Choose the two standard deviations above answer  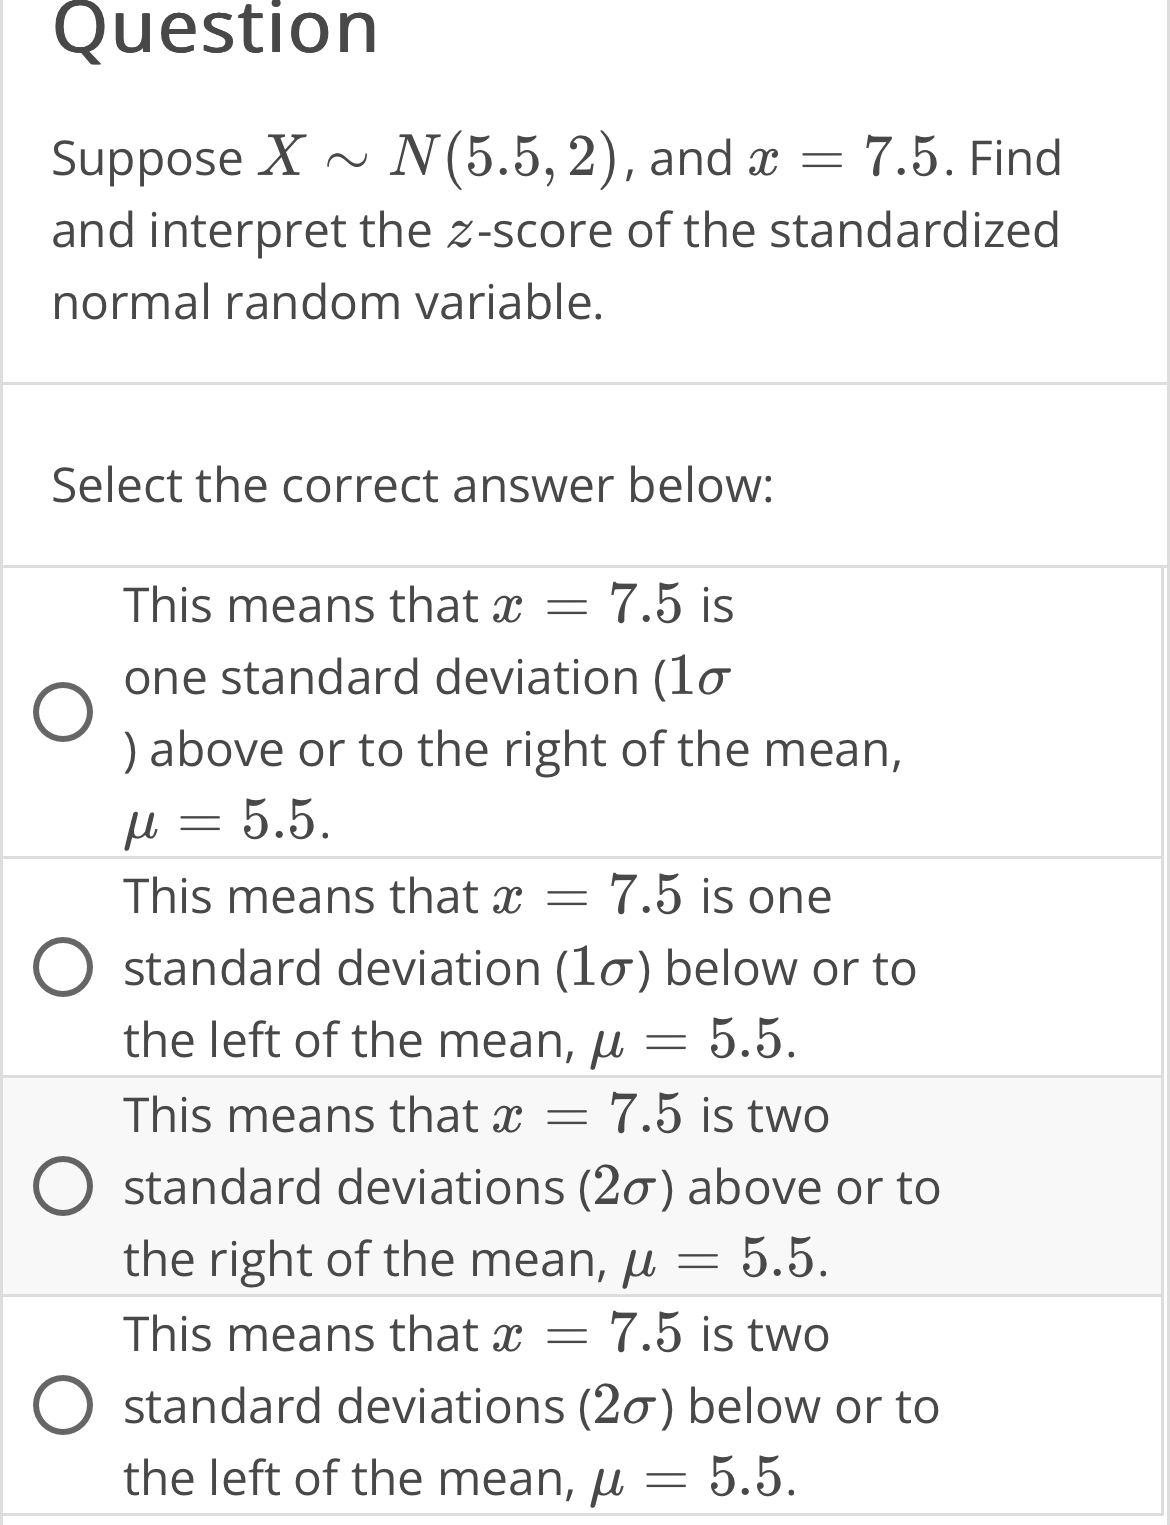pyautogui.click(x=64, y=1187)
